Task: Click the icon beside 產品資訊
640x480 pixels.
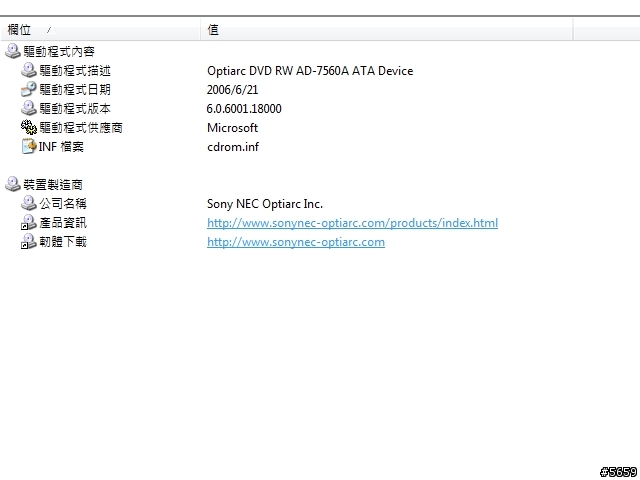Action: coord(29,222)
